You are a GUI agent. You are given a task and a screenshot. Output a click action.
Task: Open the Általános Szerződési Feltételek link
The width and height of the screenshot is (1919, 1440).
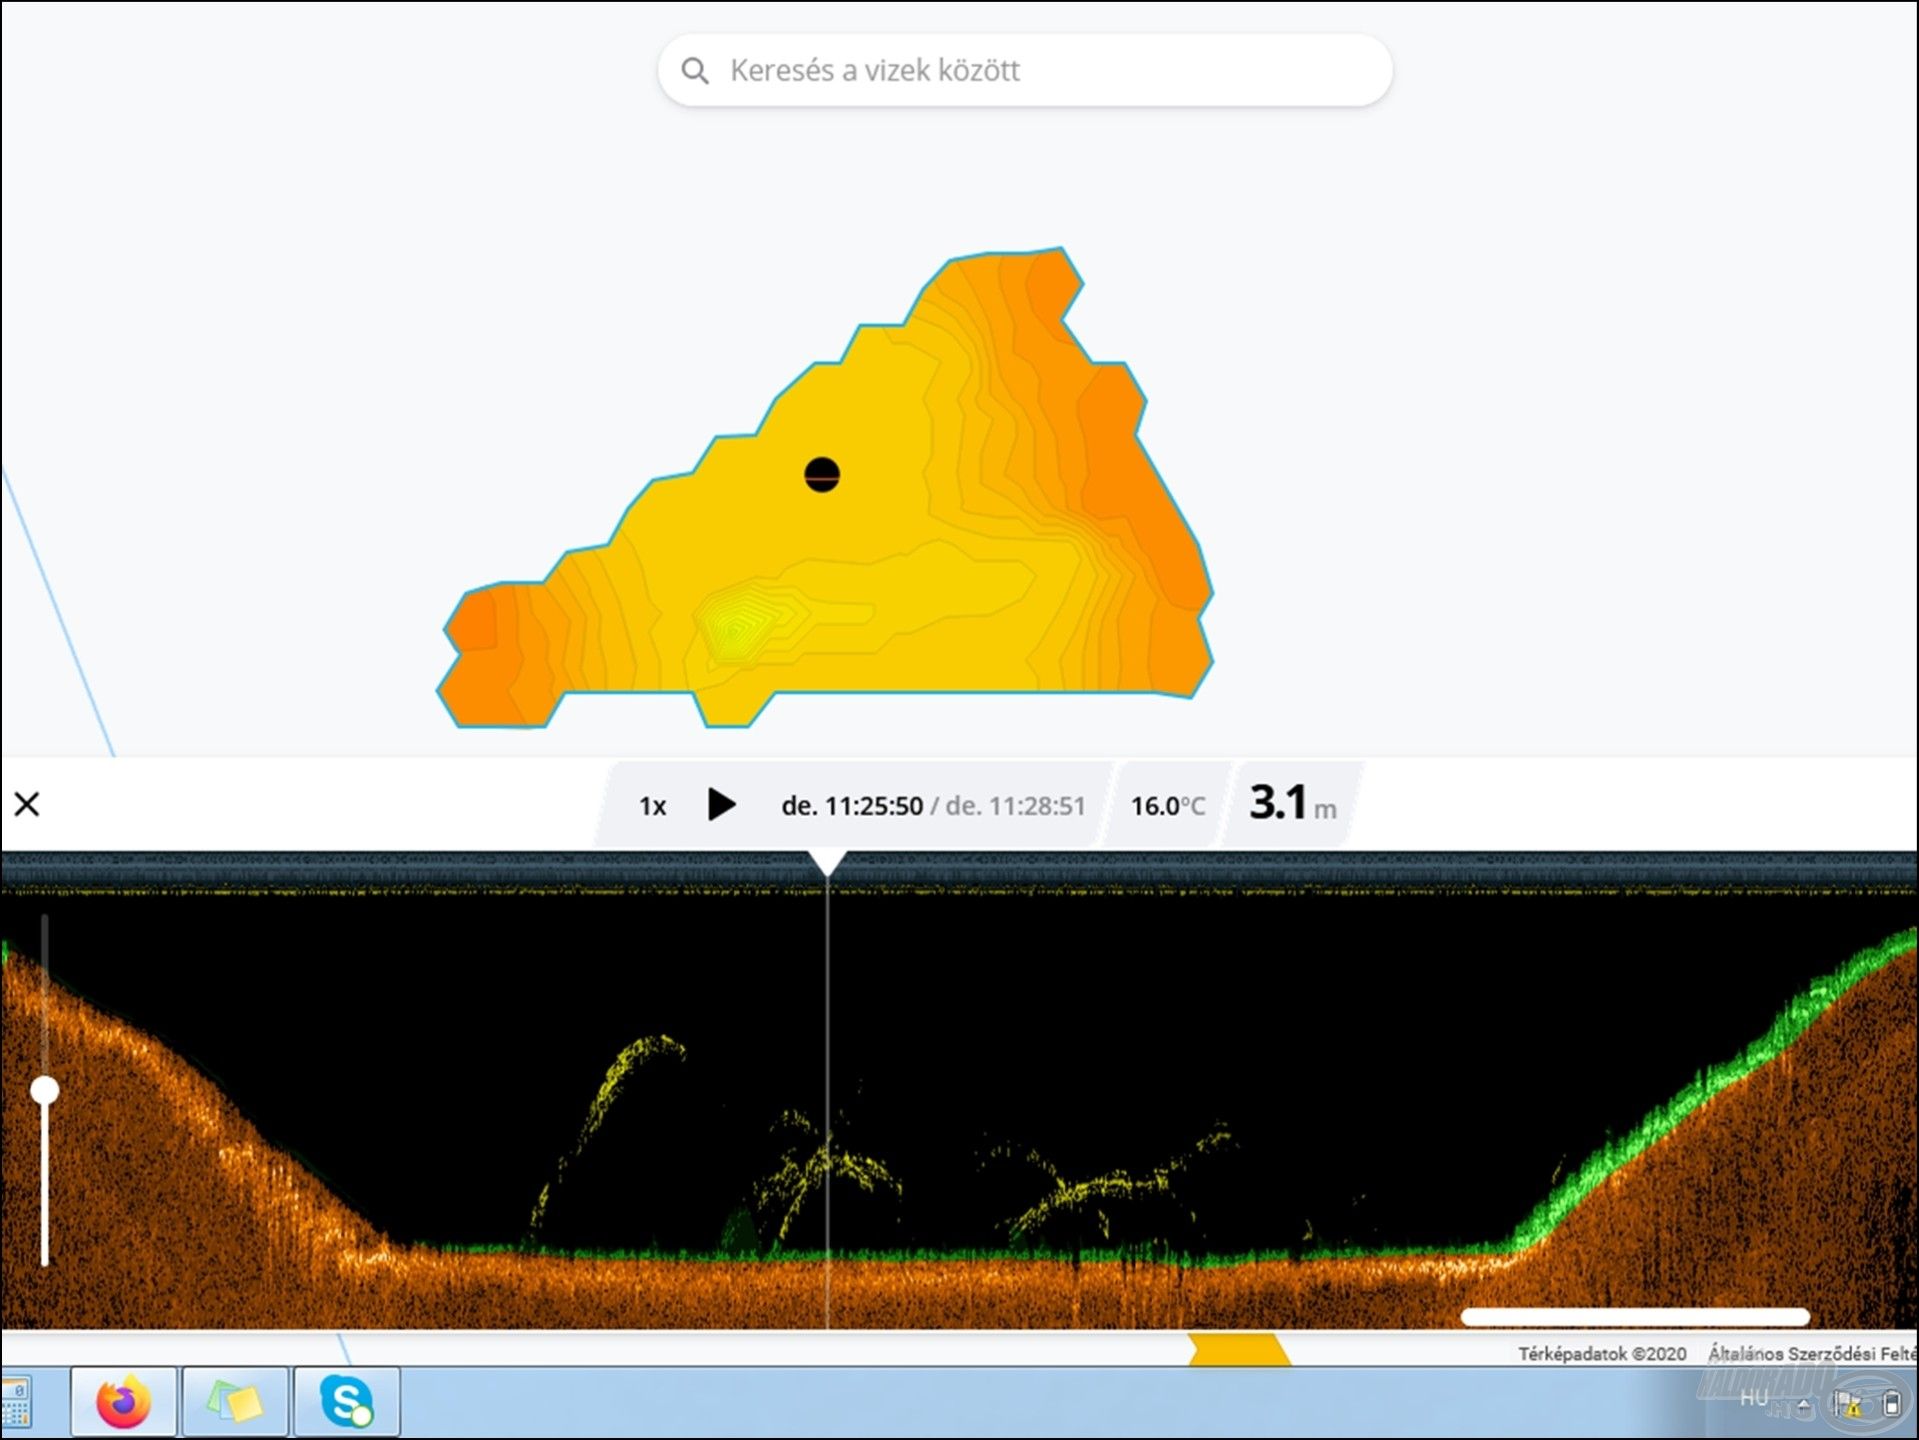click(1812, 1353)
